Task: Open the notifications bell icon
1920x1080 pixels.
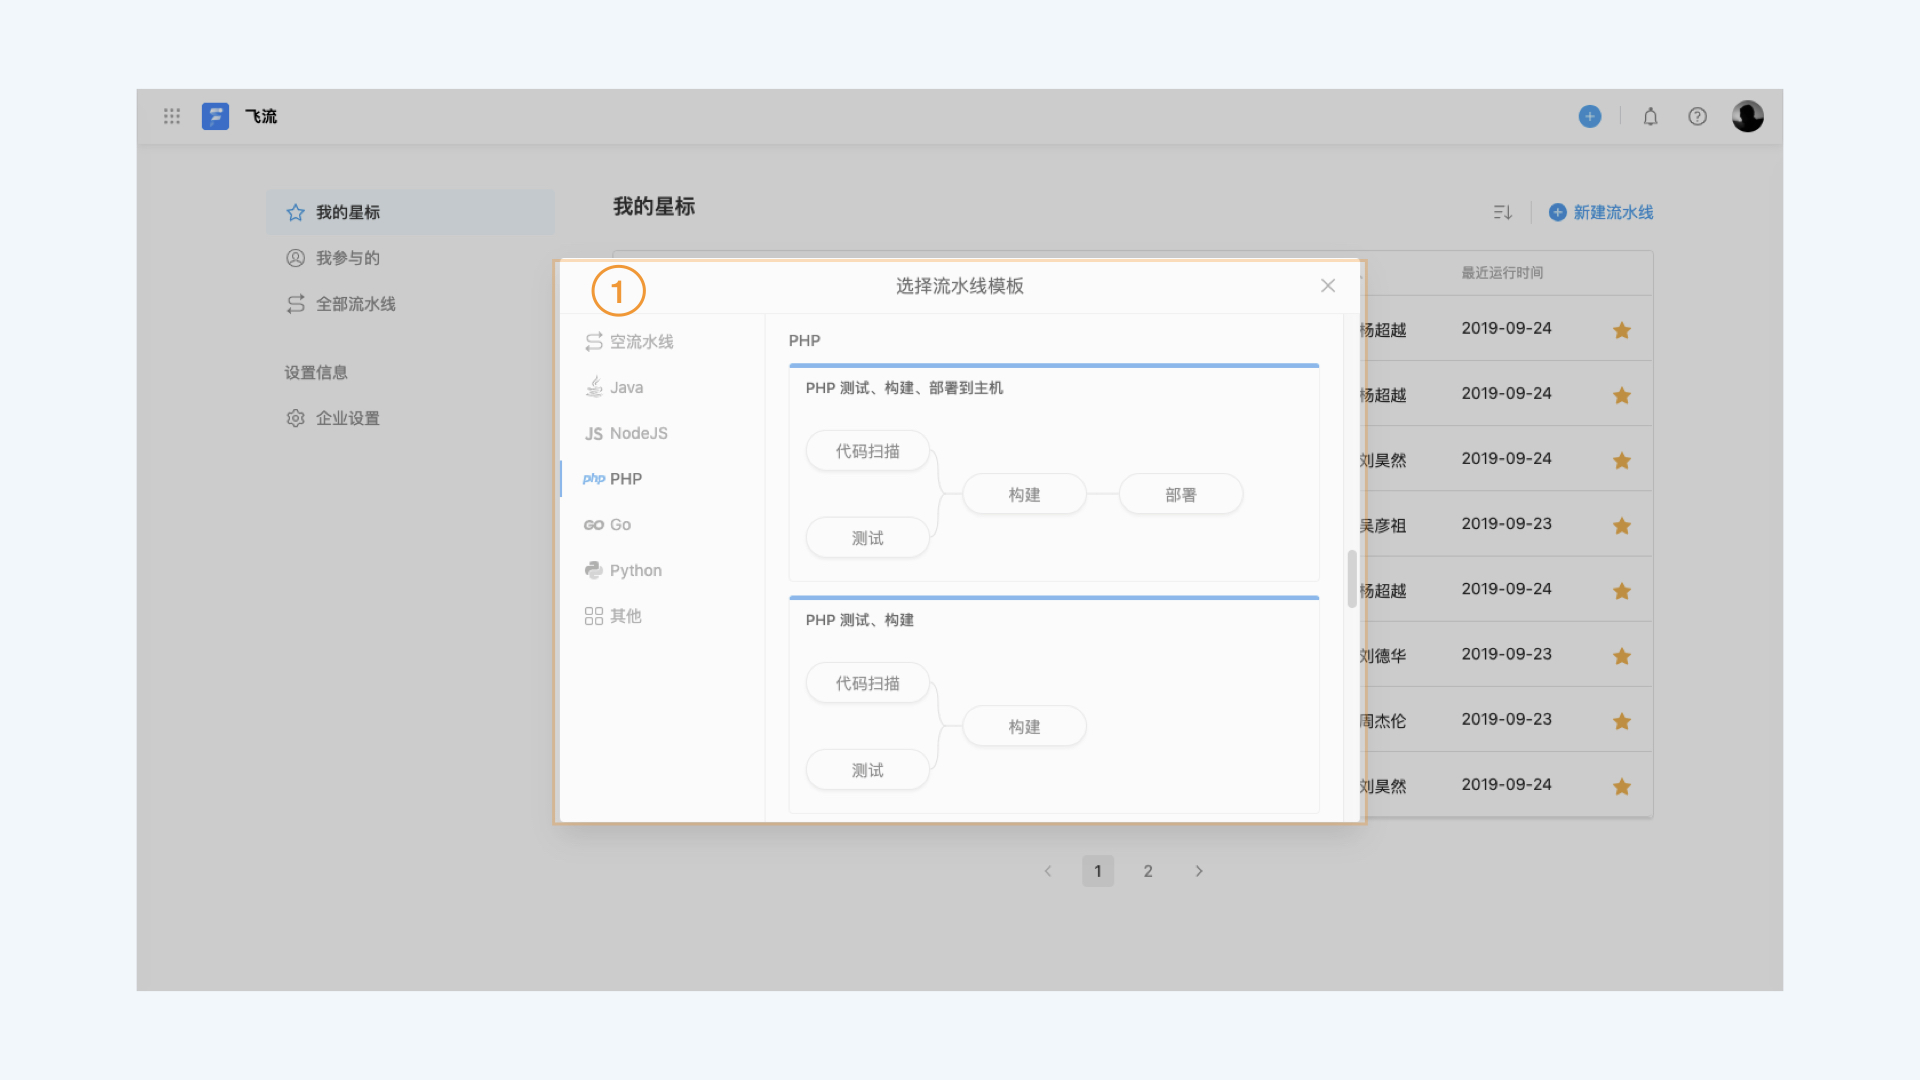Action: click(1651, 116)
